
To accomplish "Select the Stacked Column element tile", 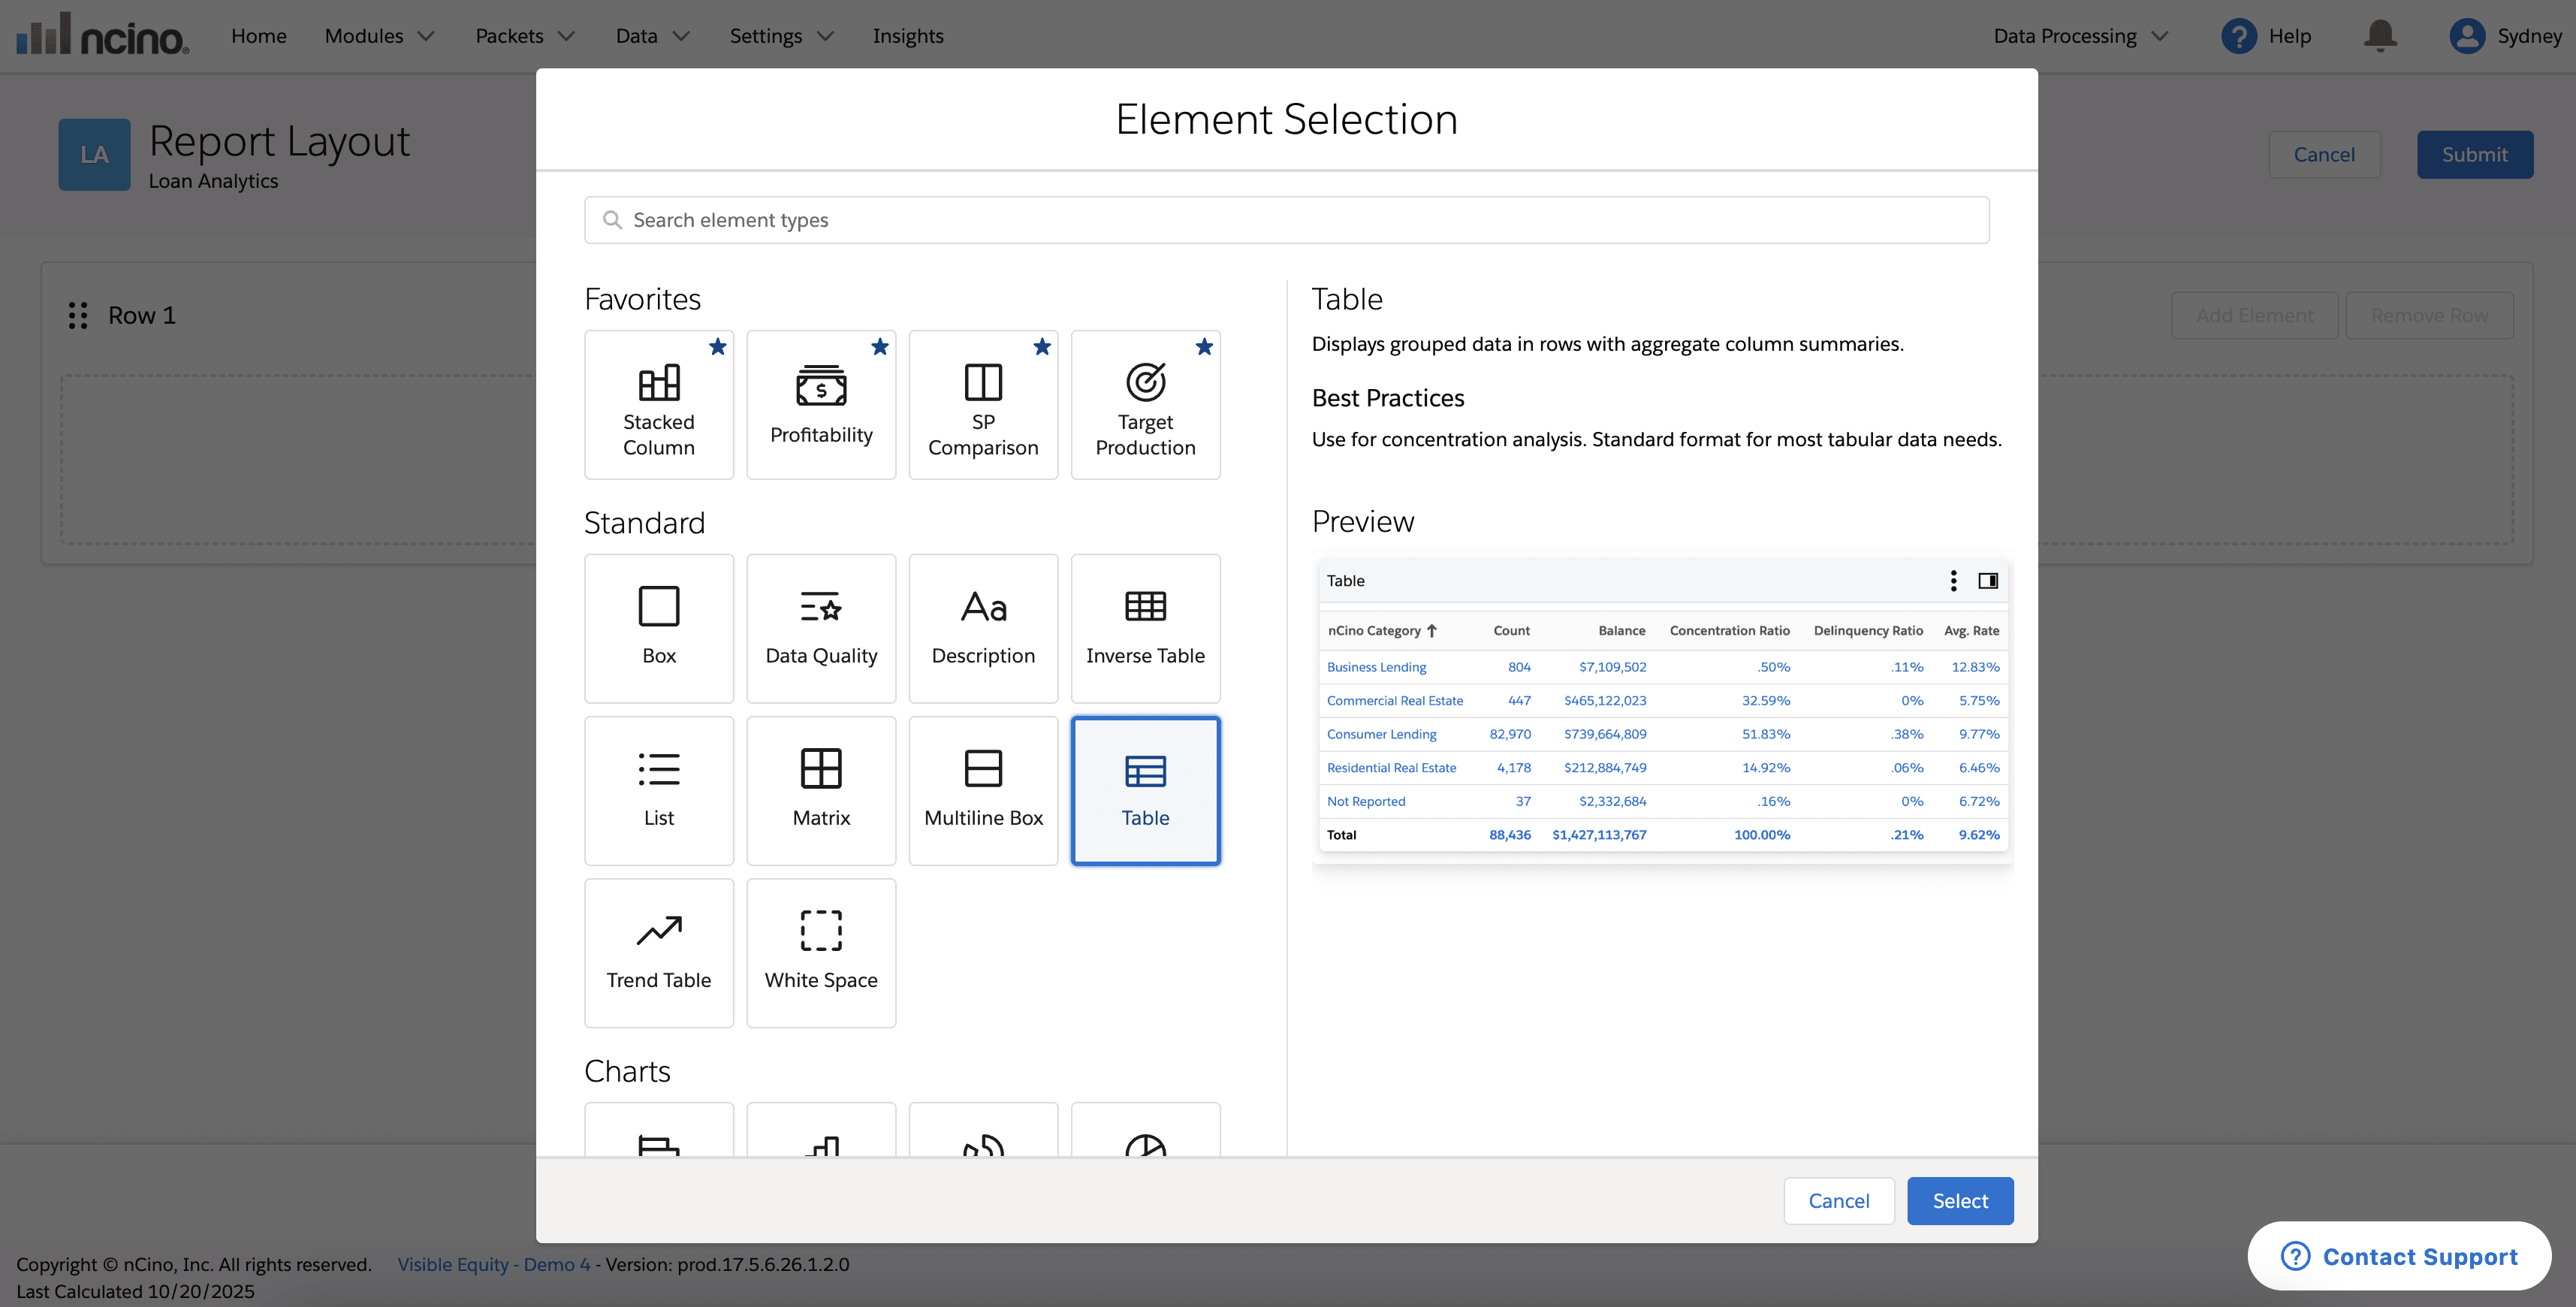I will (658, 405).
